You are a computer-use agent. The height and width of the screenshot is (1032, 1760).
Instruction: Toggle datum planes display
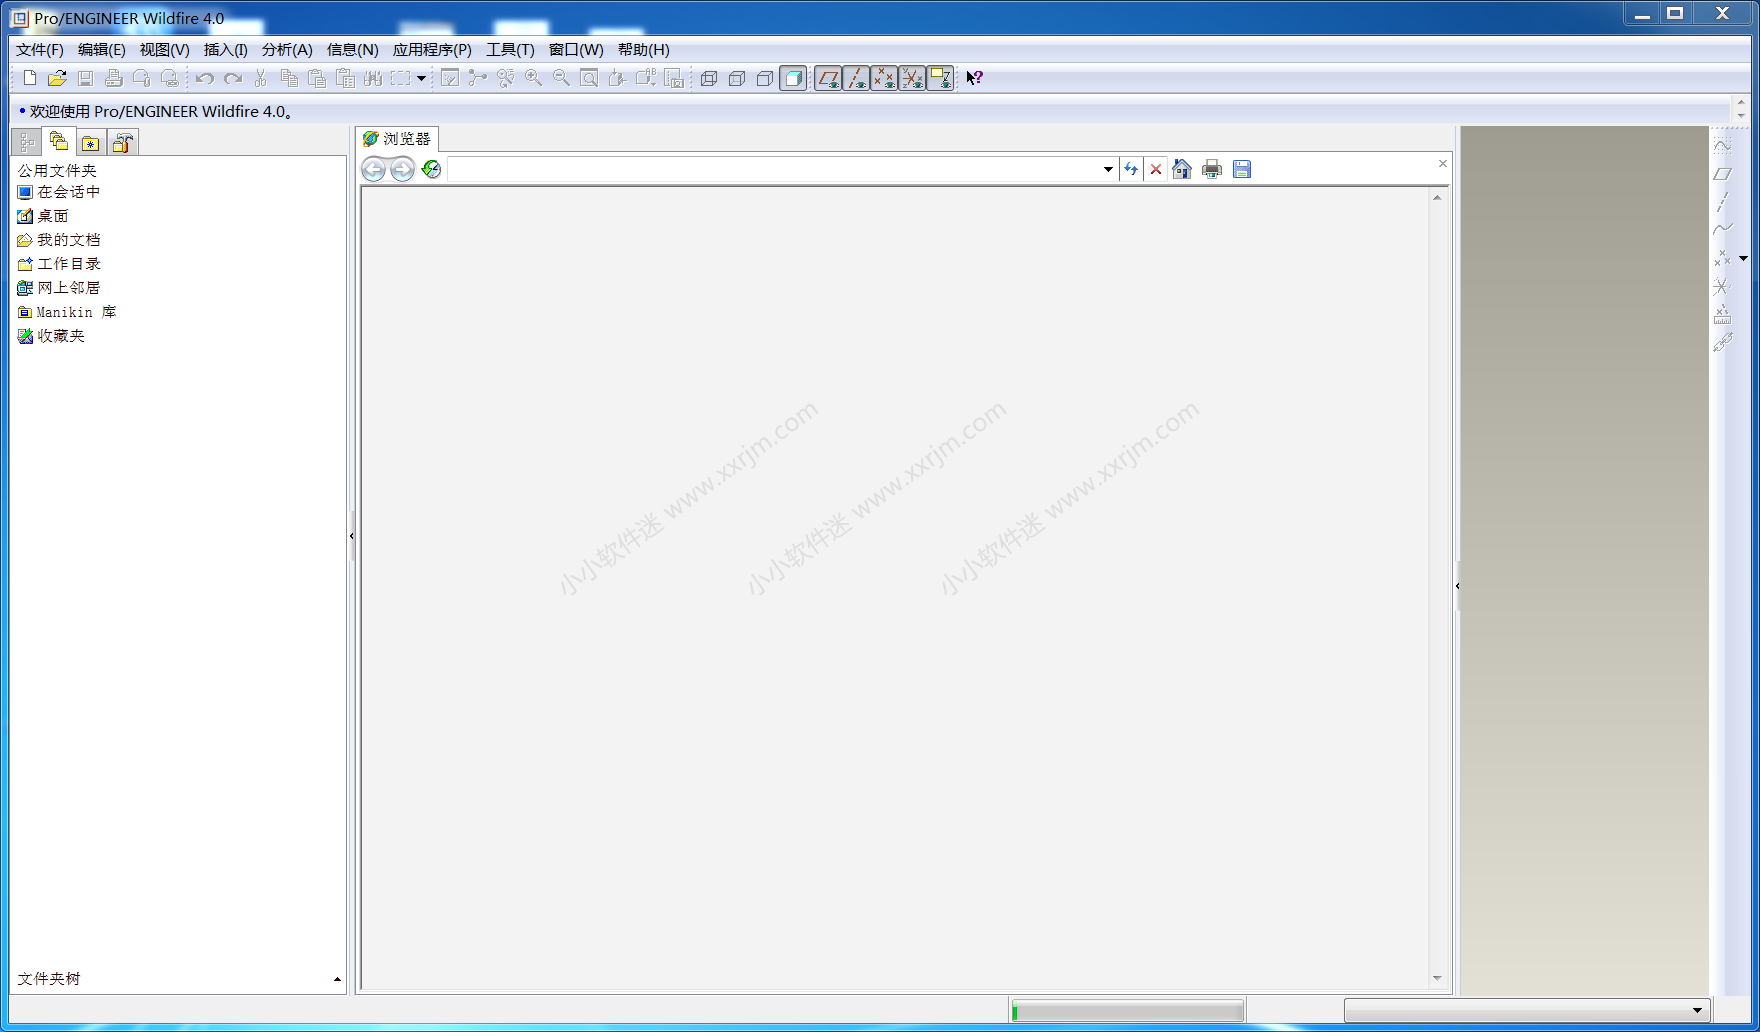coord(828,78)
